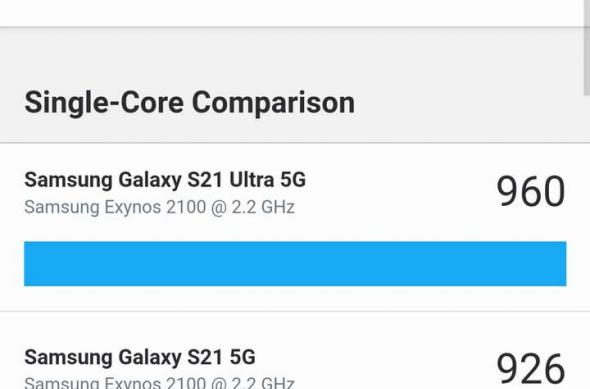590x389 pixels.
Task: Click the right end of the blue bar
Action: click(x=561, y=264)
